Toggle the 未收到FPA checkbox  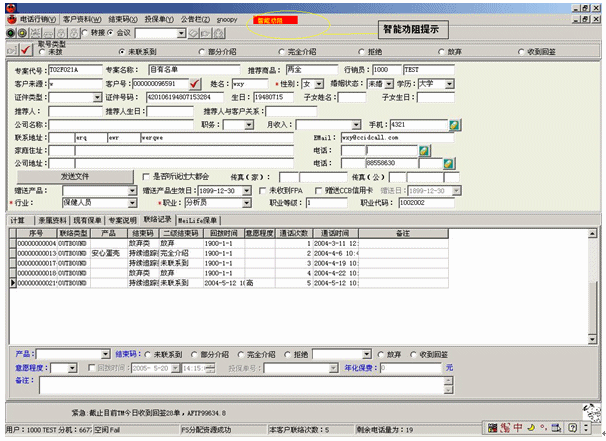[x=260, y=190]
